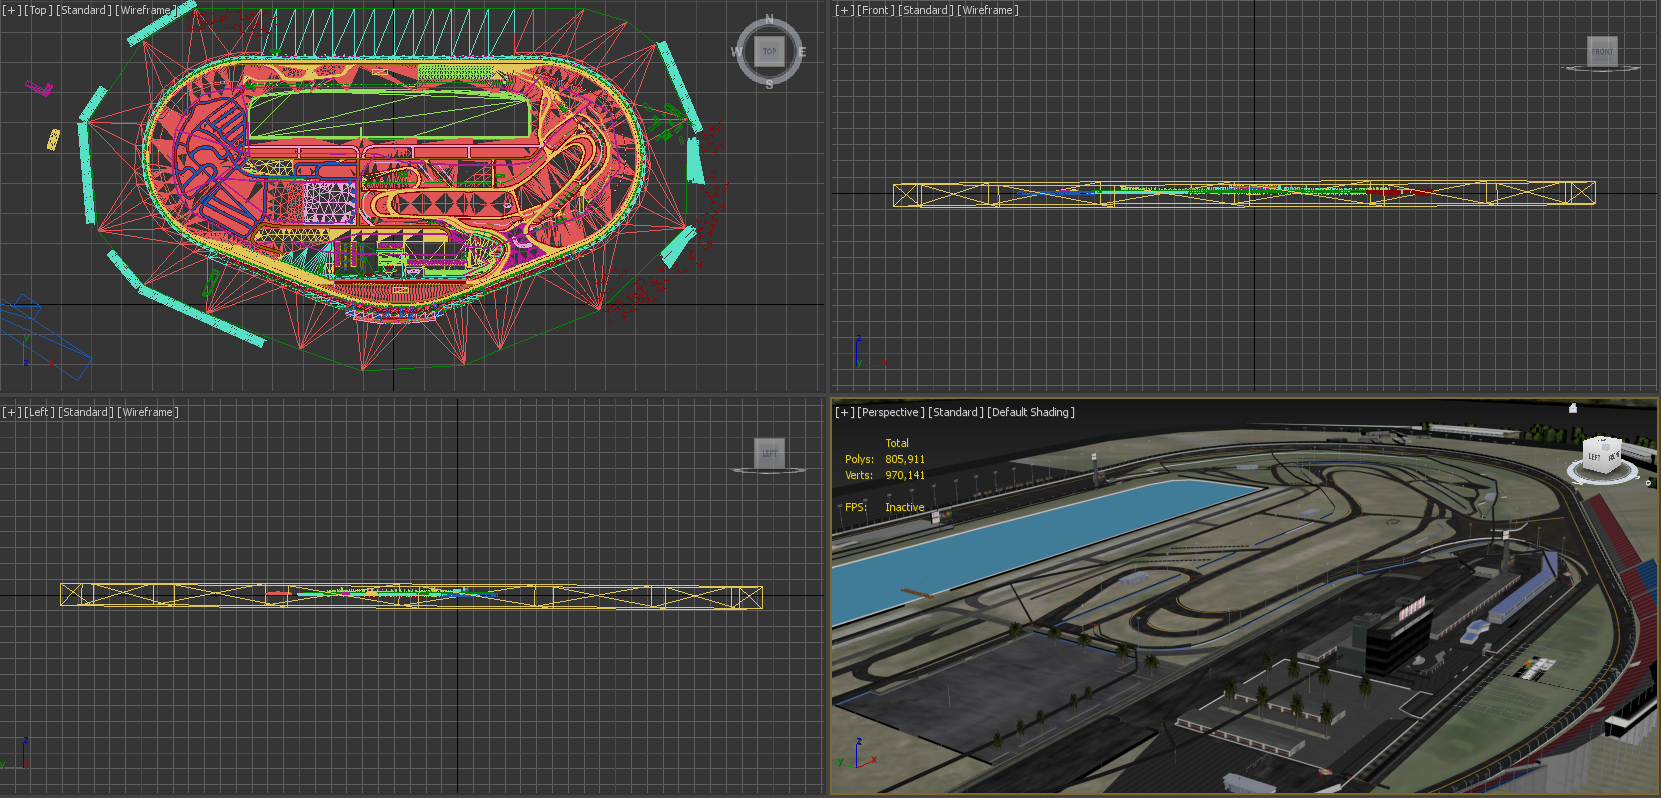Click the N compass letter on the Top ViewCube
Screen dimensions: 1661x798
click(769, 19)
